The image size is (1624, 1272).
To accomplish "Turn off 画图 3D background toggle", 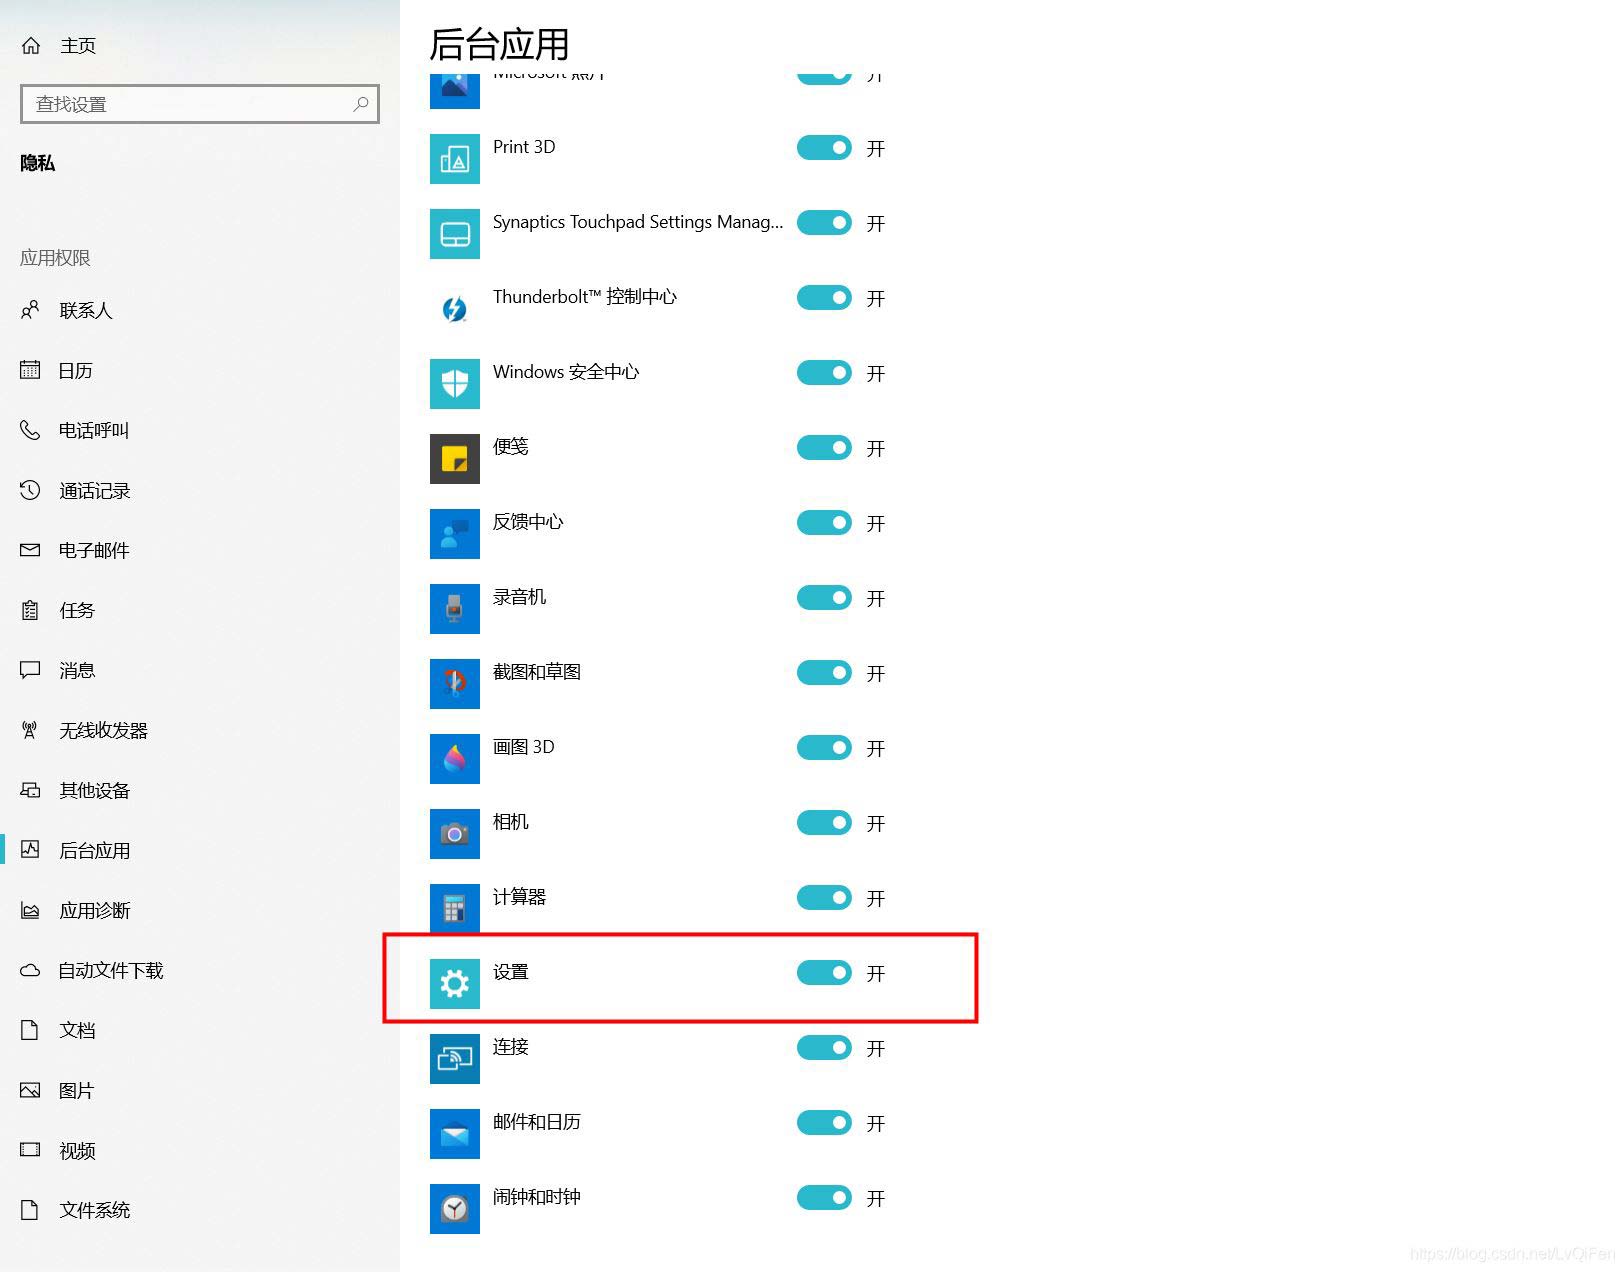I will (824, 748).
